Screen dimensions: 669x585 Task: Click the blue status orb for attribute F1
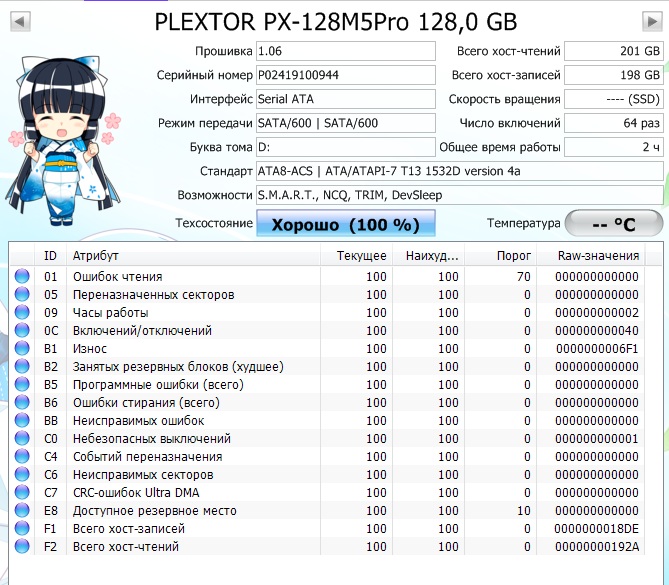pyautogui.click(x=22, y=528)
